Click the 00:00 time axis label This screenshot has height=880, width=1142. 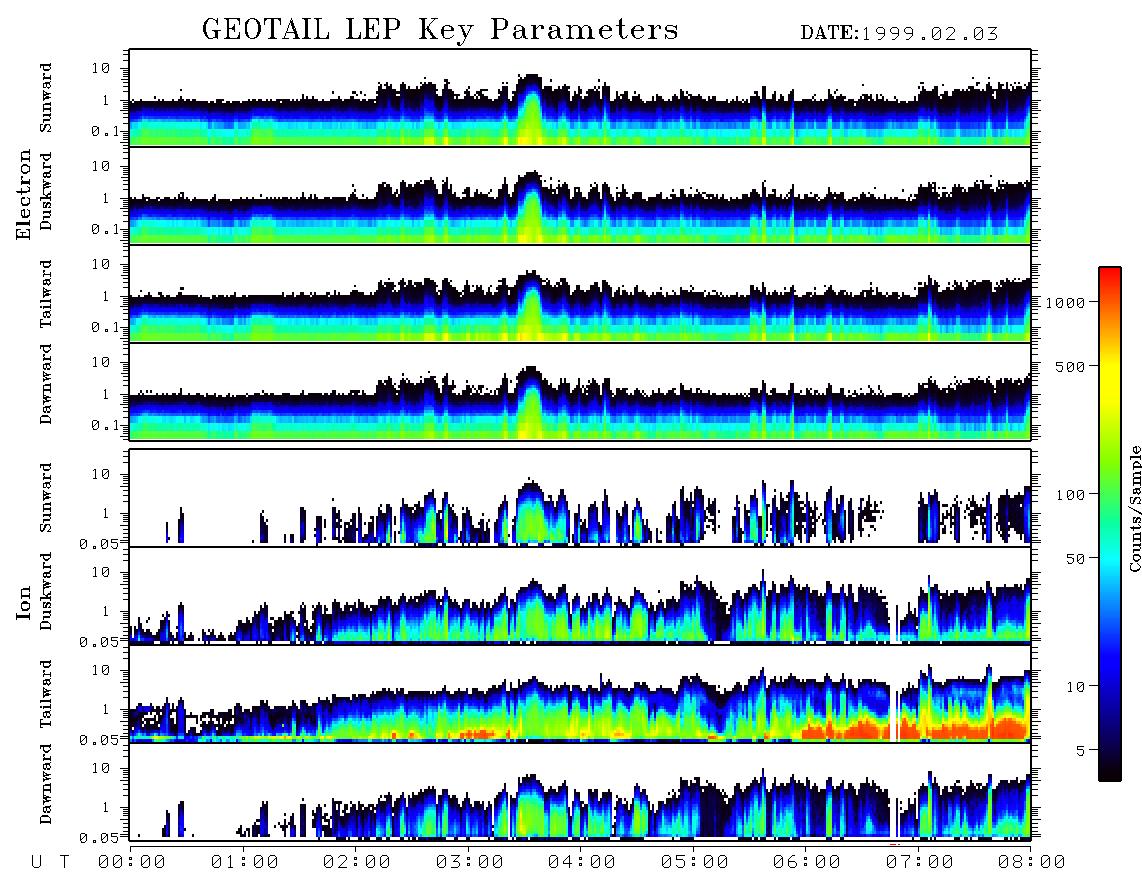pos(132,862)
